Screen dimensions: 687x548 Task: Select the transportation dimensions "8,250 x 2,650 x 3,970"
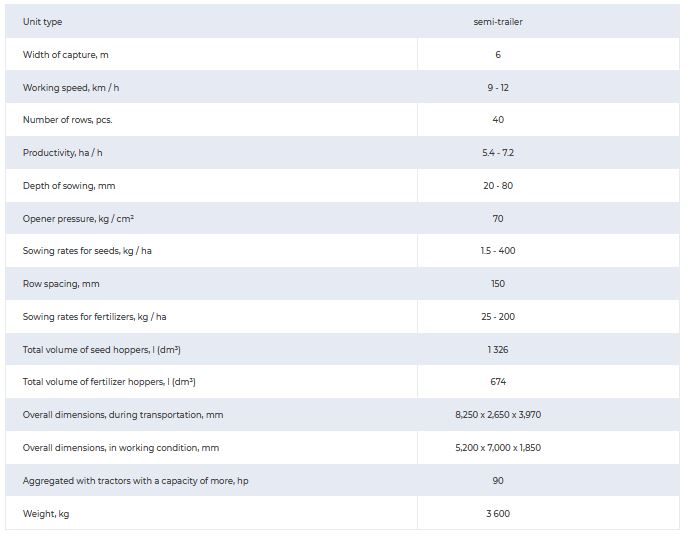(498, 415)
